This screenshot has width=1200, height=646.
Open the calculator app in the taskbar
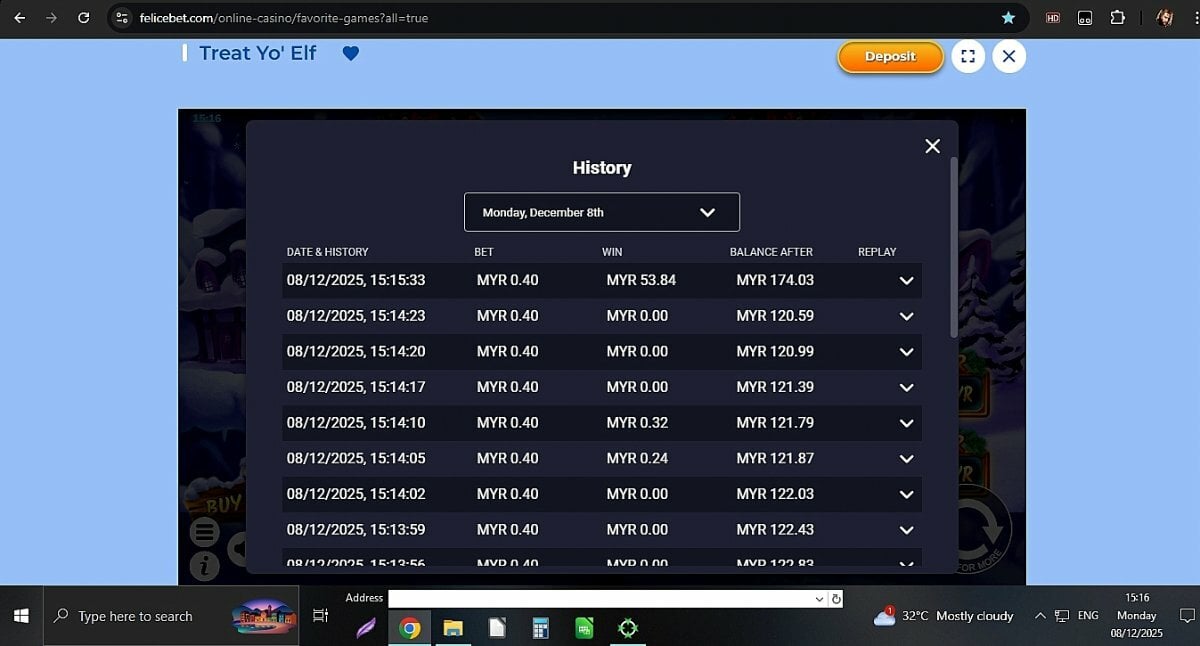point(541,628)
